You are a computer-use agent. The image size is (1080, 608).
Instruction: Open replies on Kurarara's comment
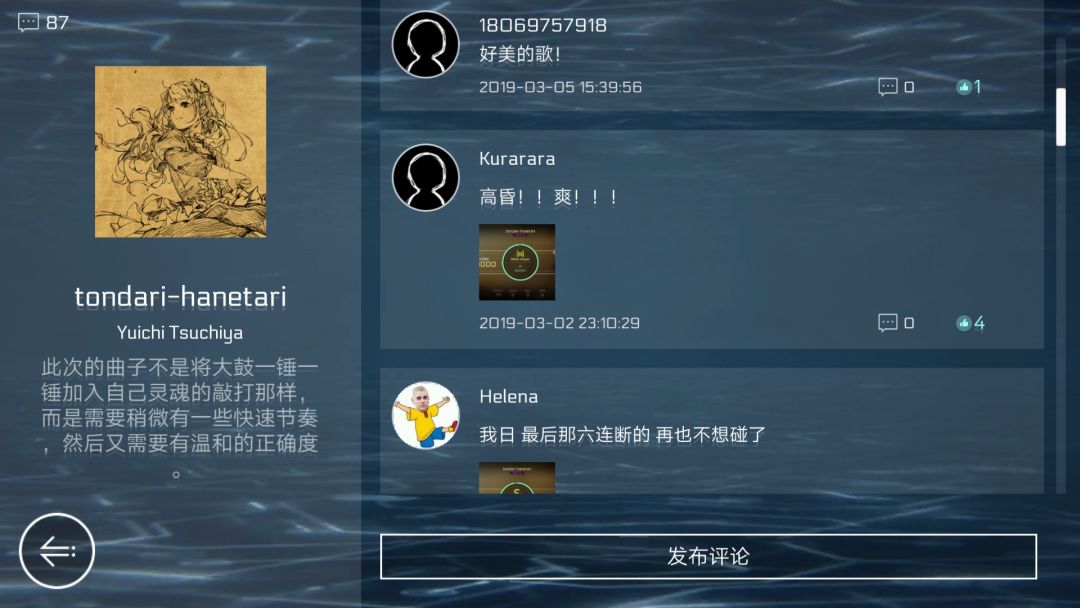tap(896, 323)
